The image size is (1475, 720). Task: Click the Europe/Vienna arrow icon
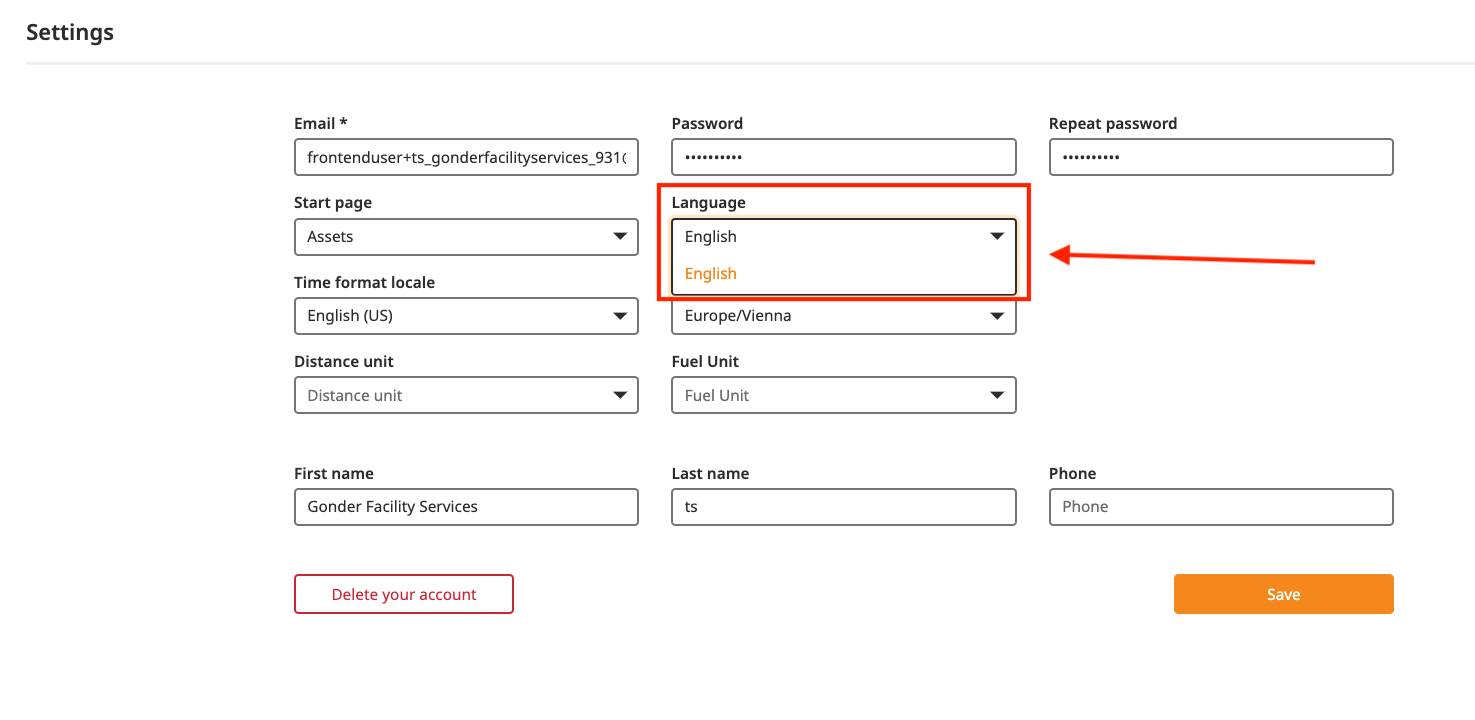tap(996, 316)
